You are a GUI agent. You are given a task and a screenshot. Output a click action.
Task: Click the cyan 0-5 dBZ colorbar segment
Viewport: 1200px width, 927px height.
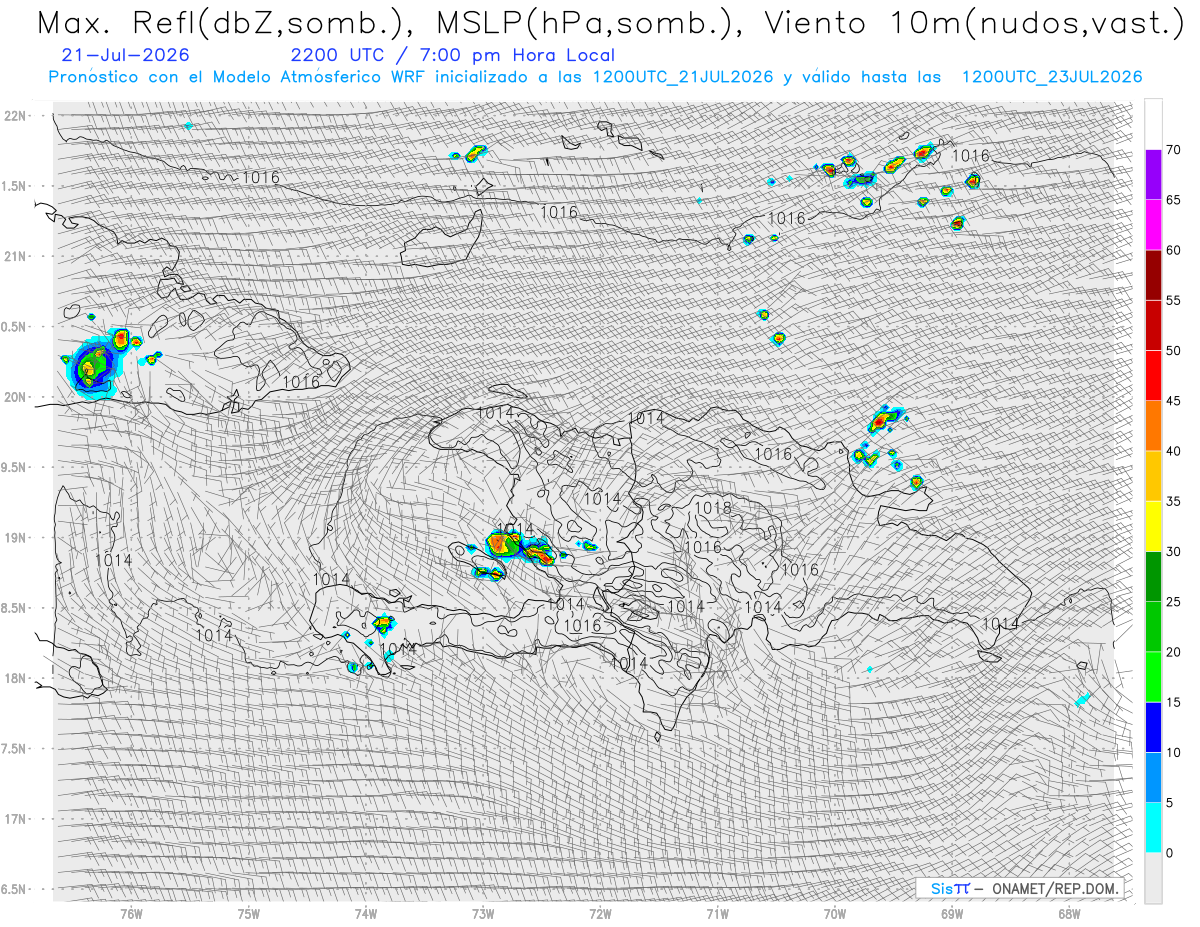pos(1153,827)
